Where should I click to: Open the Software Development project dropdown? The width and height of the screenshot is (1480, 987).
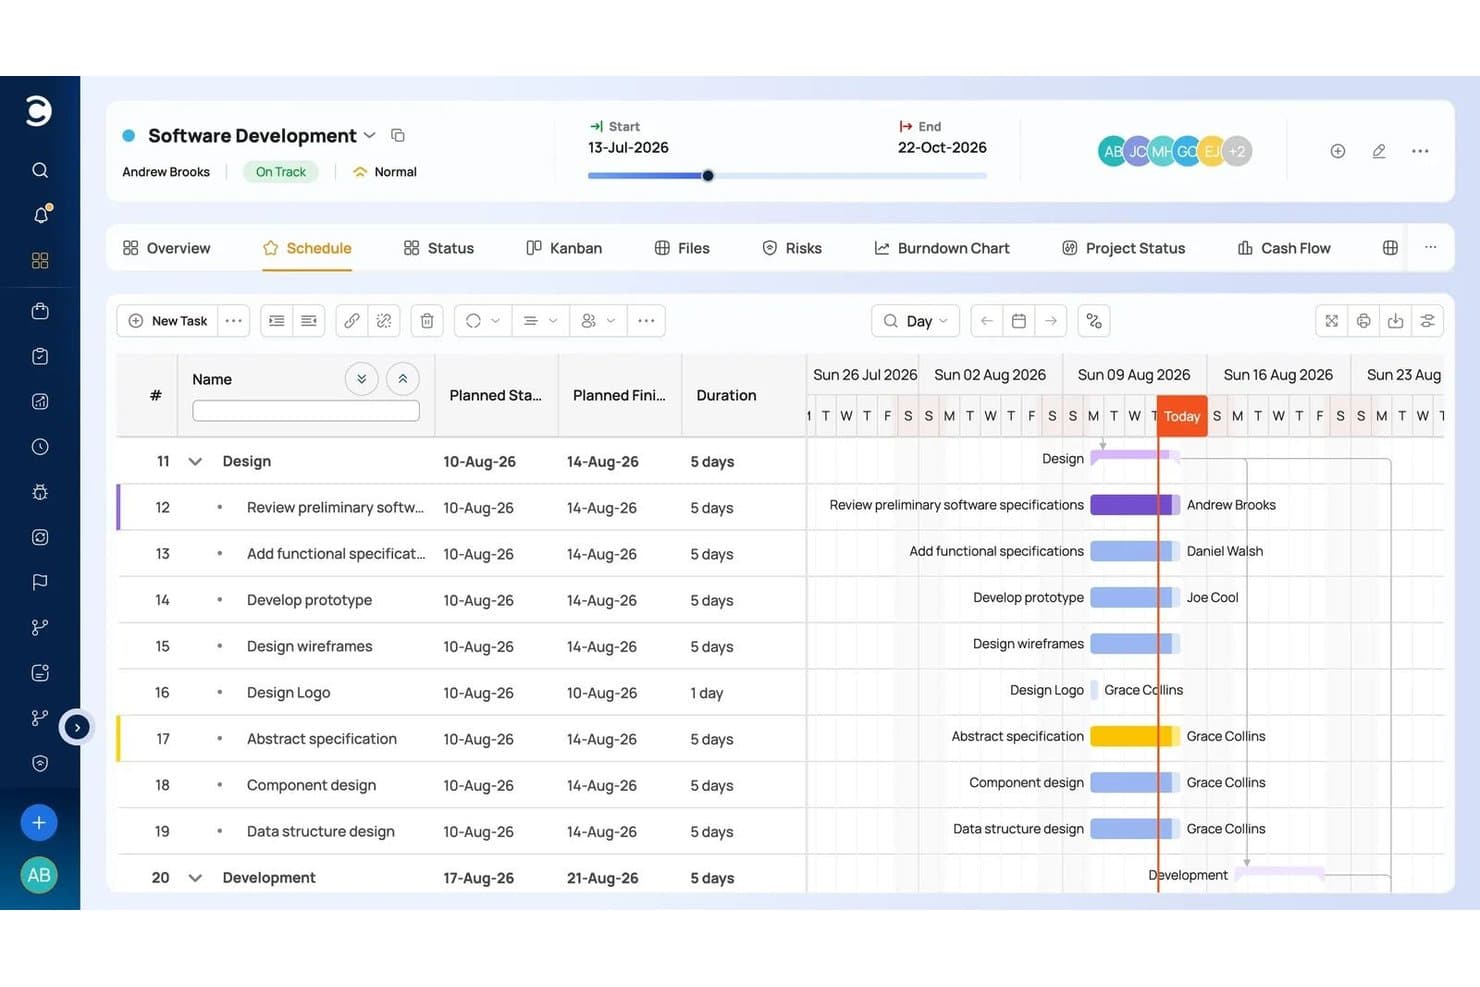pos(369,135)
